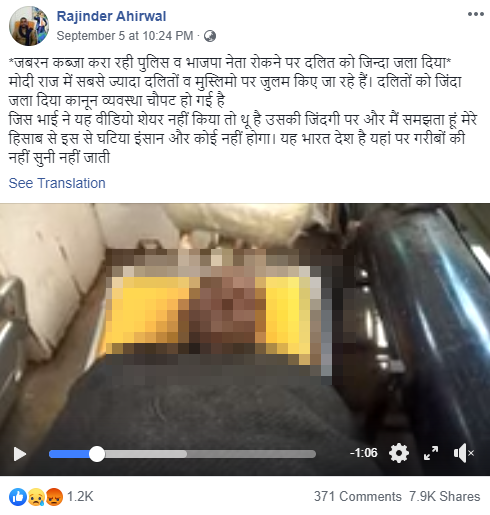Seek to the buffered end of timeline
This screenshot has width=490, height=515.
186,454
